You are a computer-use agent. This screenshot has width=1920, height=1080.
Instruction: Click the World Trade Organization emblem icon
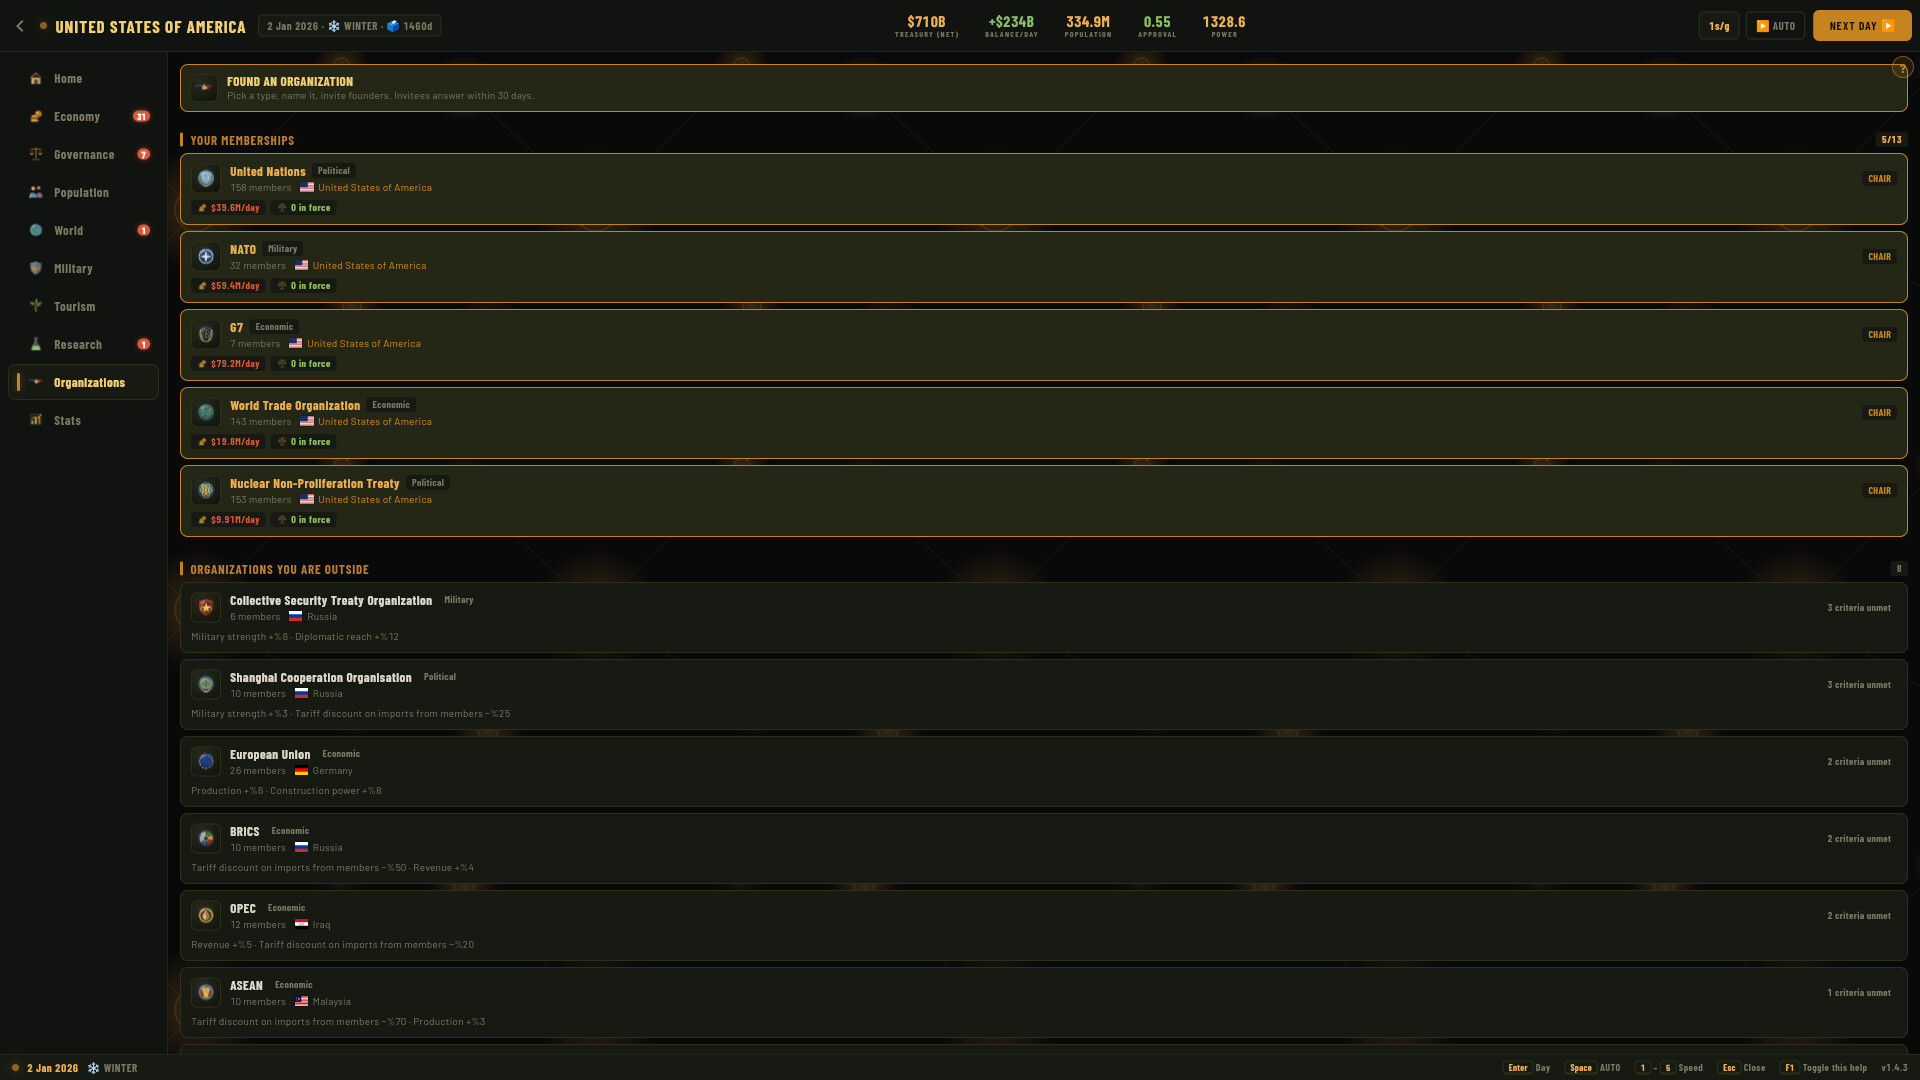(206, 413)
